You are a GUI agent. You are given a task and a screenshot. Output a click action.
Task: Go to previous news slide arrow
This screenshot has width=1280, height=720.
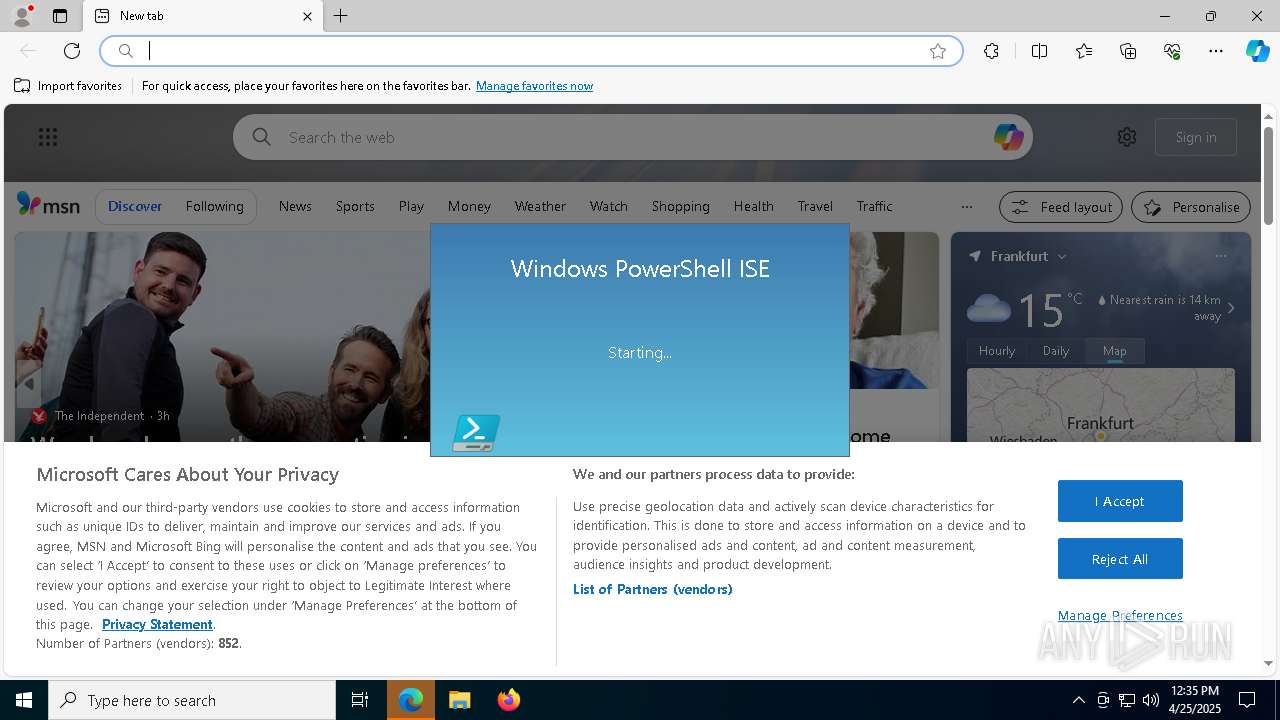coord(29,384)
